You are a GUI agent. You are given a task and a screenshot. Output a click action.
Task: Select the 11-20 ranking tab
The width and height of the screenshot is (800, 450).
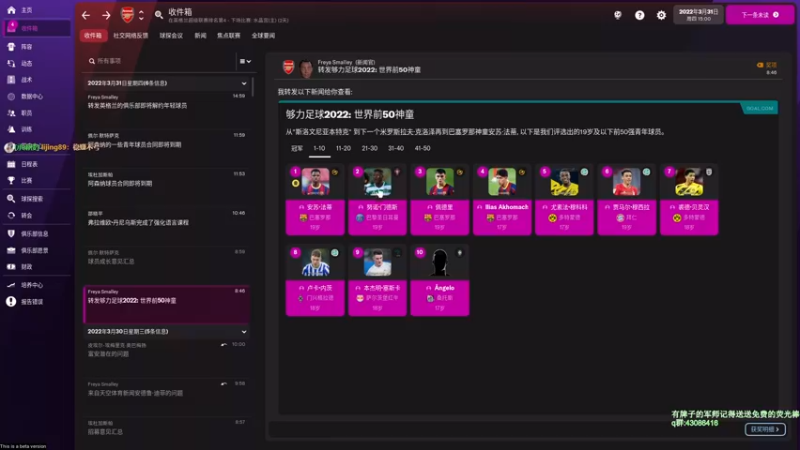pyautogui.click(x=343, y=148)
